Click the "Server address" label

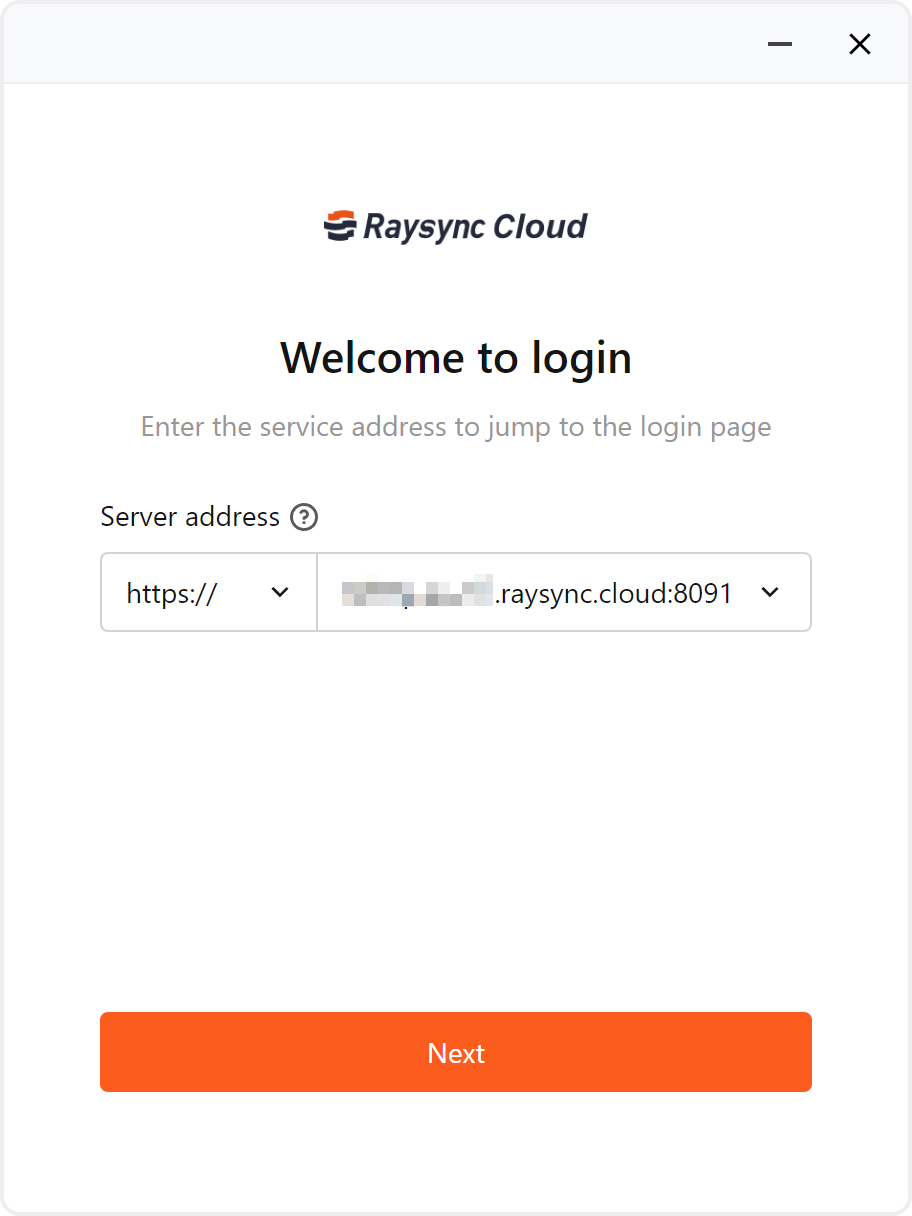point(190,517)
